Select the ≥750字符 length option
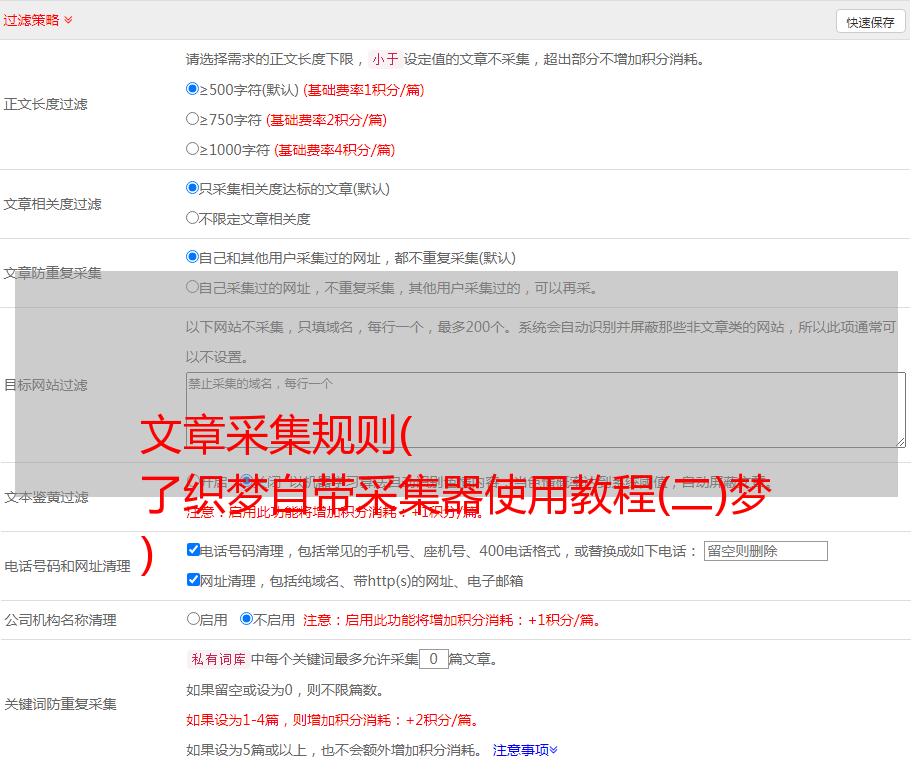The height and width of the screenshot is (768, 912). 193,118
